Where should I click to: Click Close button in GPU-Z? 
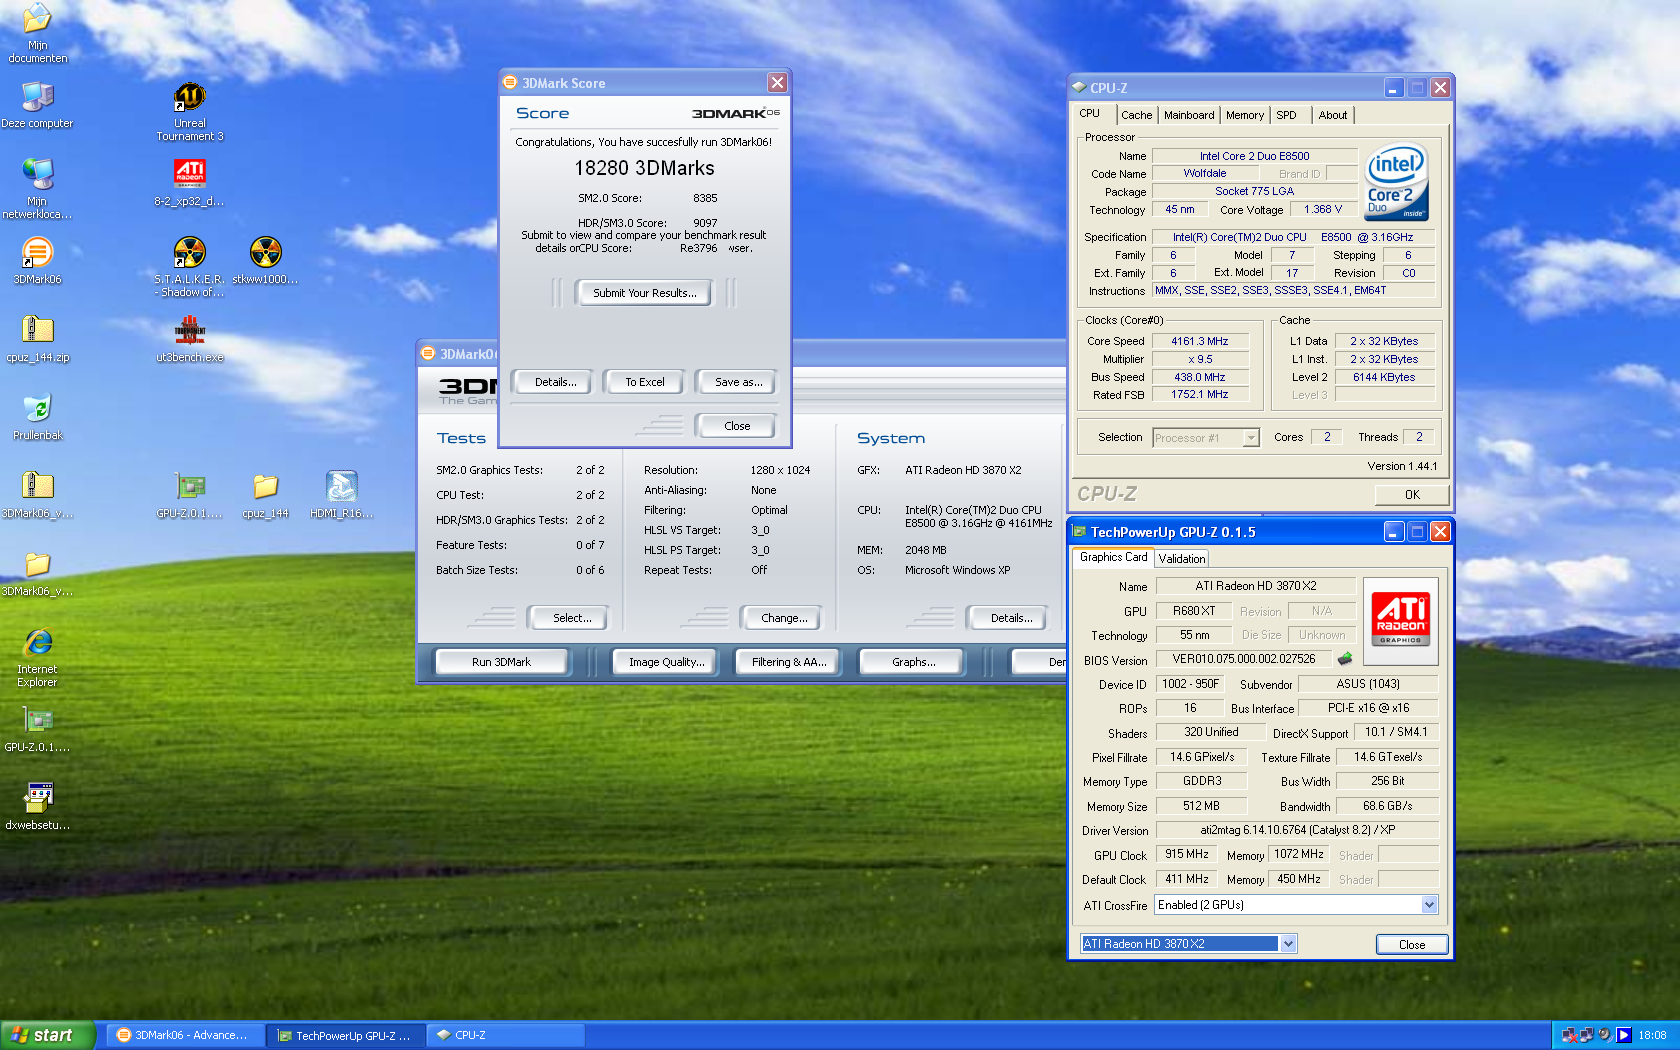1412,945
